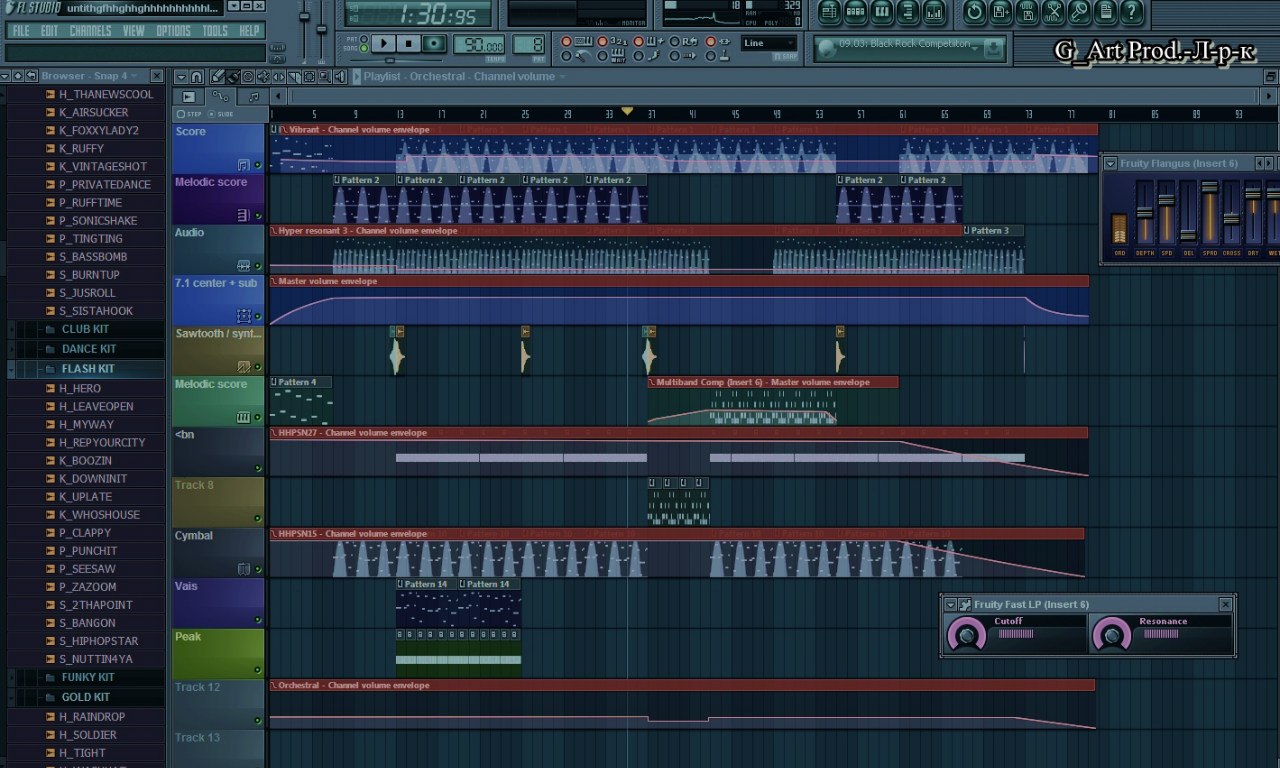Screen dimensions: 1280x768
Task: Select the SLIDE radio option
Action: [x=211, y=114]
